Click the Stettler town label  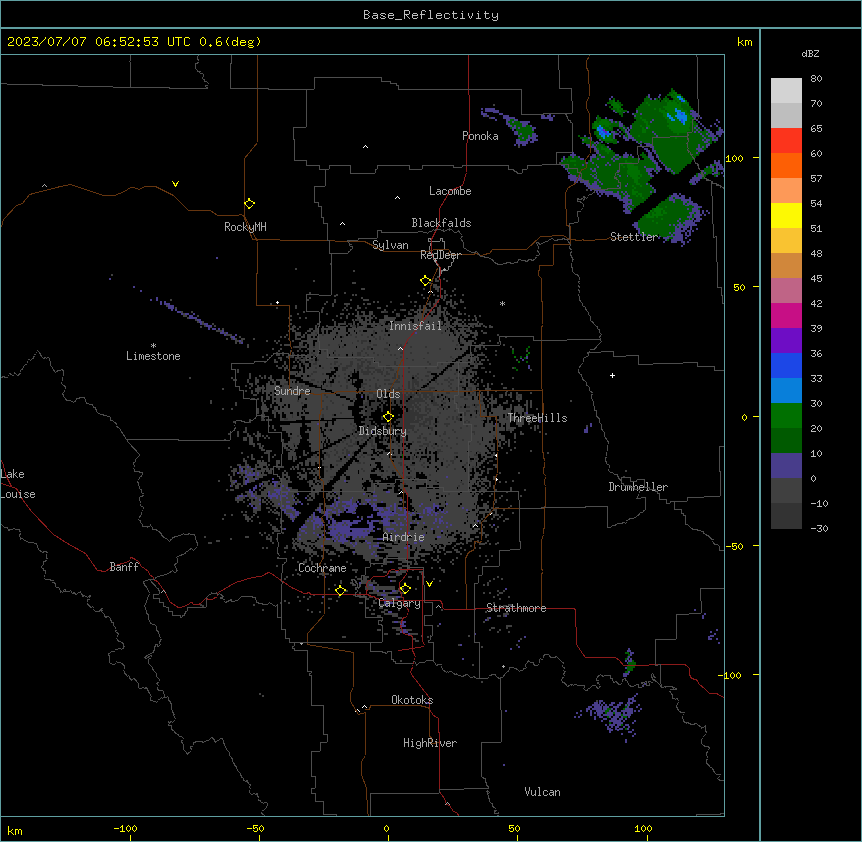tap(634, 237)
